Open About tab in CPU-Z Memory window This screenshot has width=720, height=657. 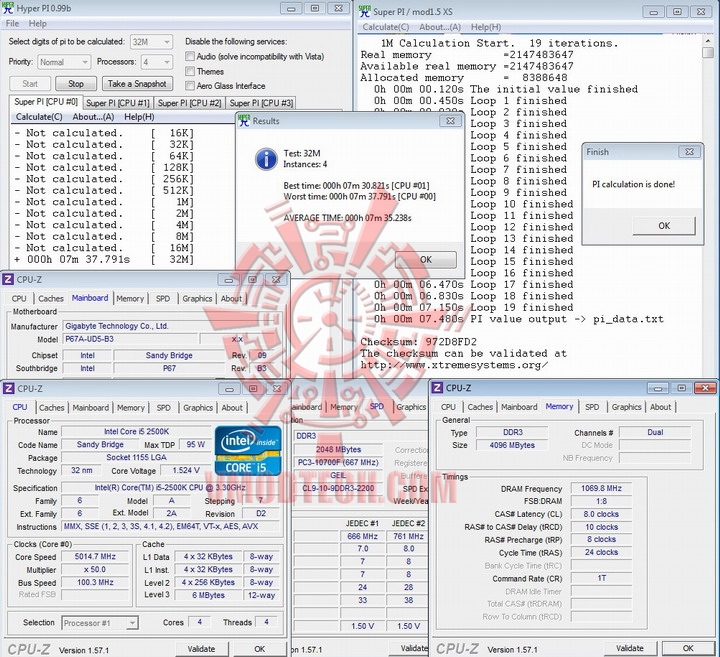[660, 407]
